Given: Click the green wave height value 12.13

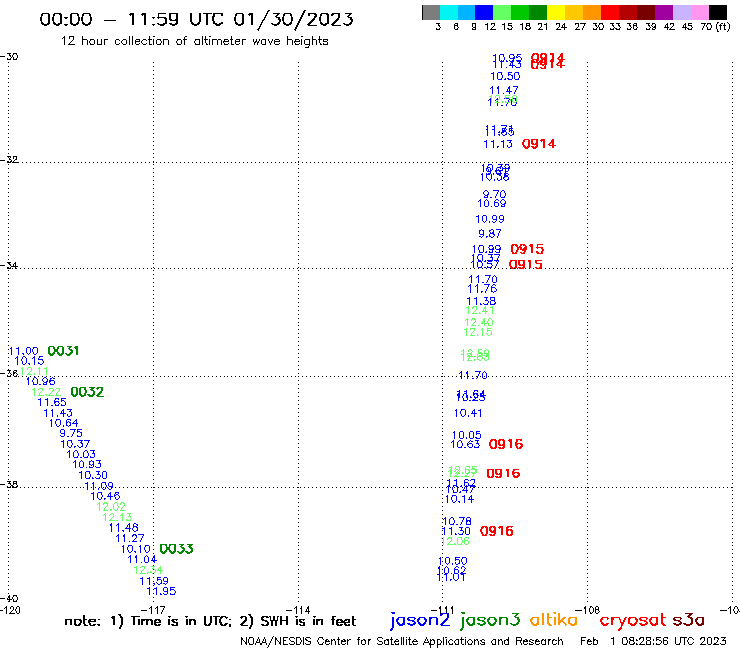Looking at the screenshot, I should (118, 517).
